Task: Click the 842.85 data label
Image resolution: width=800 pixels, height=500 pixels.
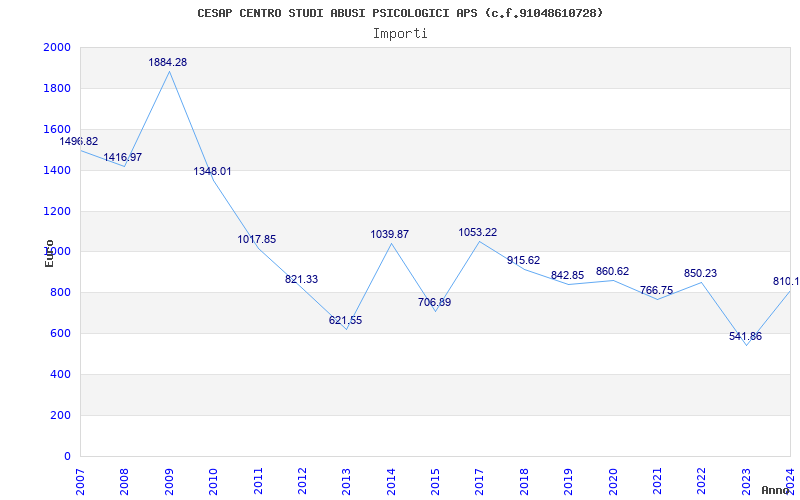Action: (x=567, y=276)
